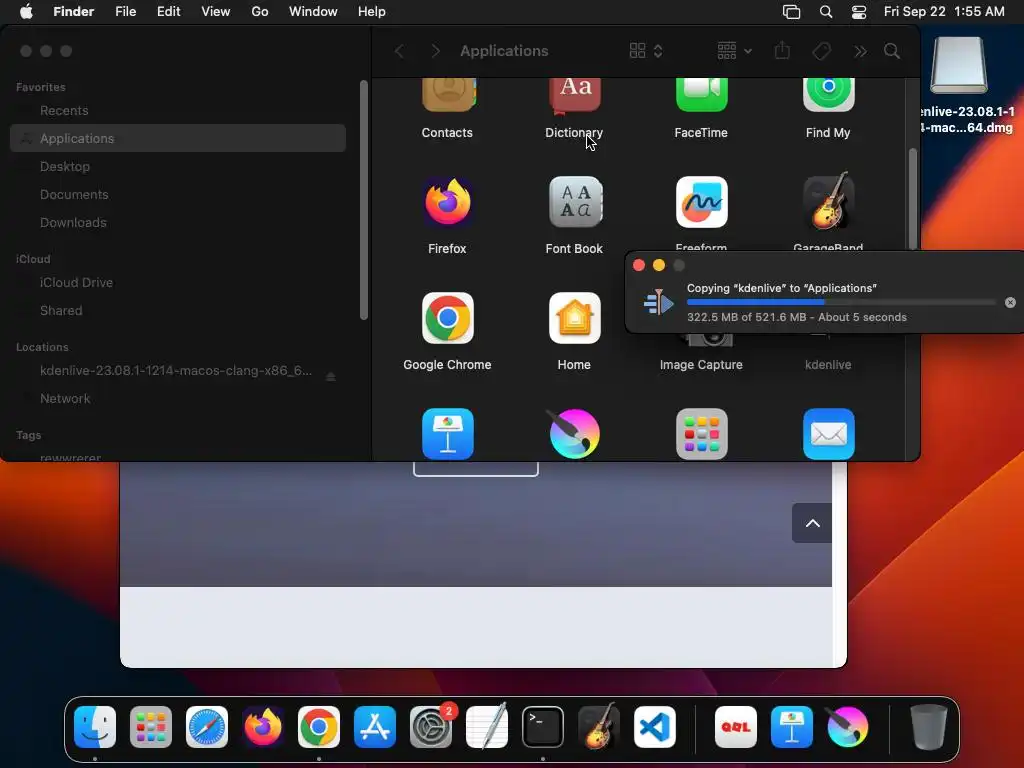The height and width of the screenshot is (768, 1024).
Task: Go back in Finder navigation
Action: tap(400, 51)
